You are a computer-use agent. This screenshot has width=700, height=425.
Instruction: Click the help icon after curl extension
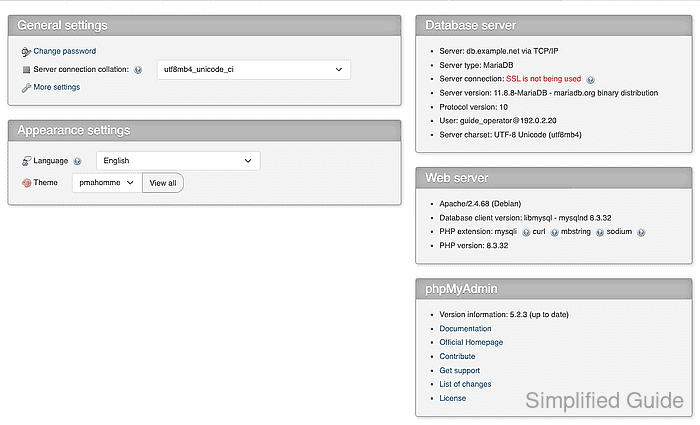pos(554,233)
